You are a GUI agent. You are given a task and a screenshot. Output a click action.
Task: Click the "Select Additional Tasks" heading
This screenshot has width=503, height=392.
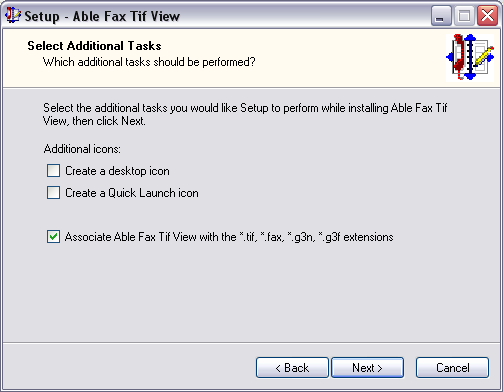point(94,46)
